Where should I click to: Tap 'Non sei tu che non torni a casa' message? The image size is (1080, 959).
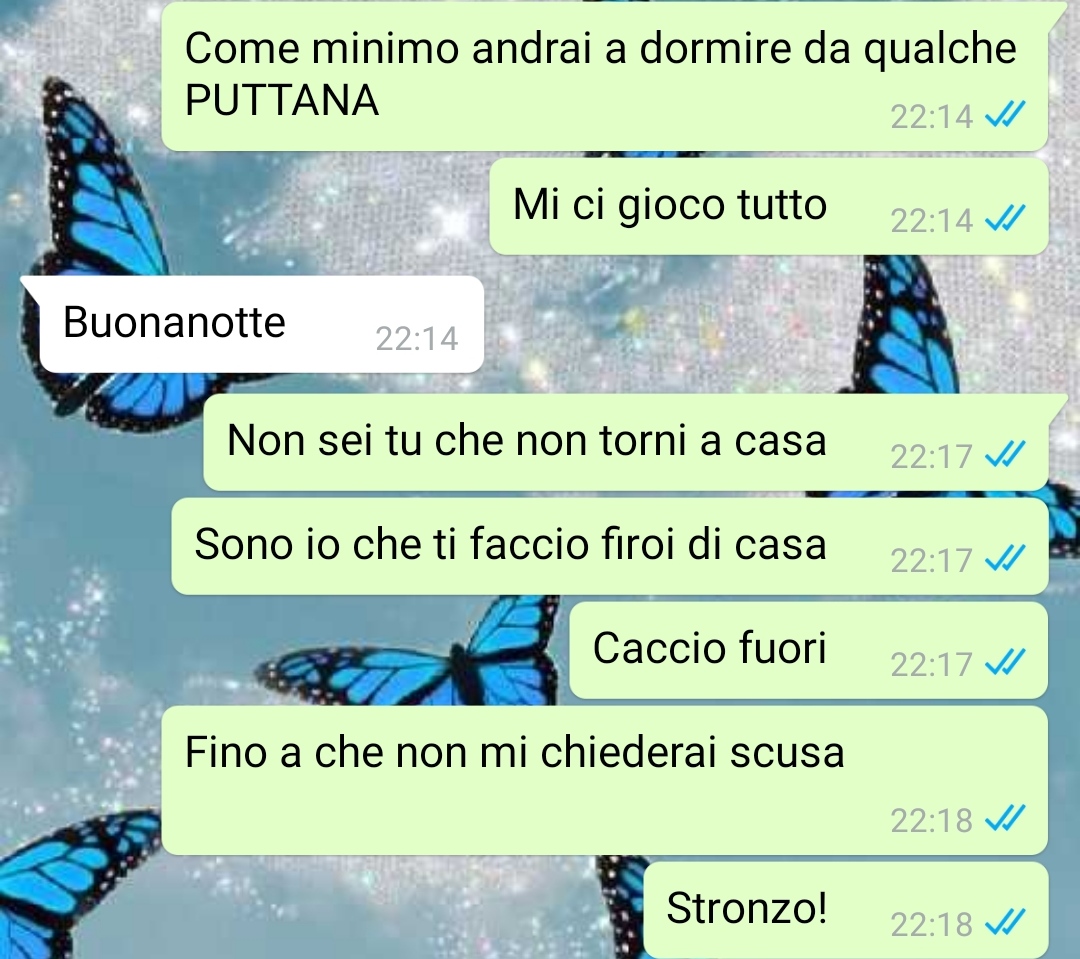click(x=626, y=442)
